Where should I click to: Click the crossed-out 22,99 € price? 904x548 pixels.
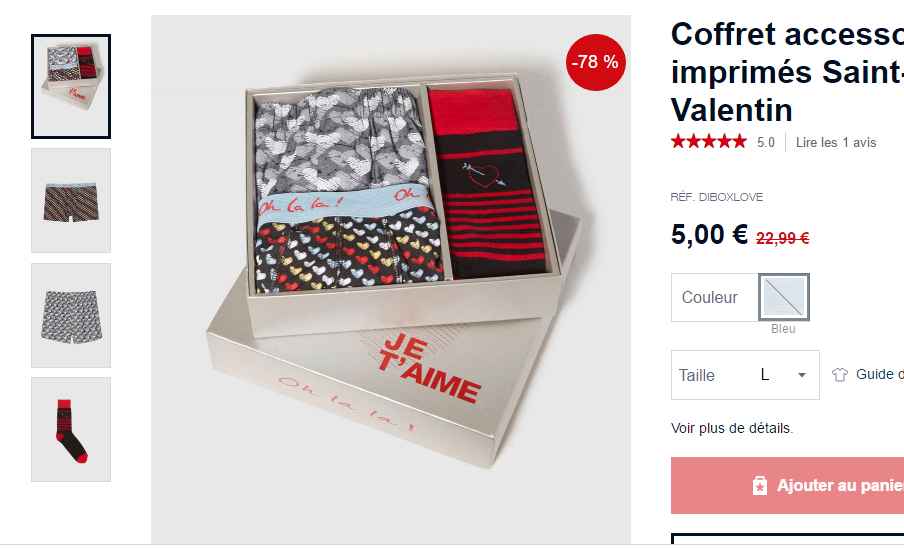(782, 238)
